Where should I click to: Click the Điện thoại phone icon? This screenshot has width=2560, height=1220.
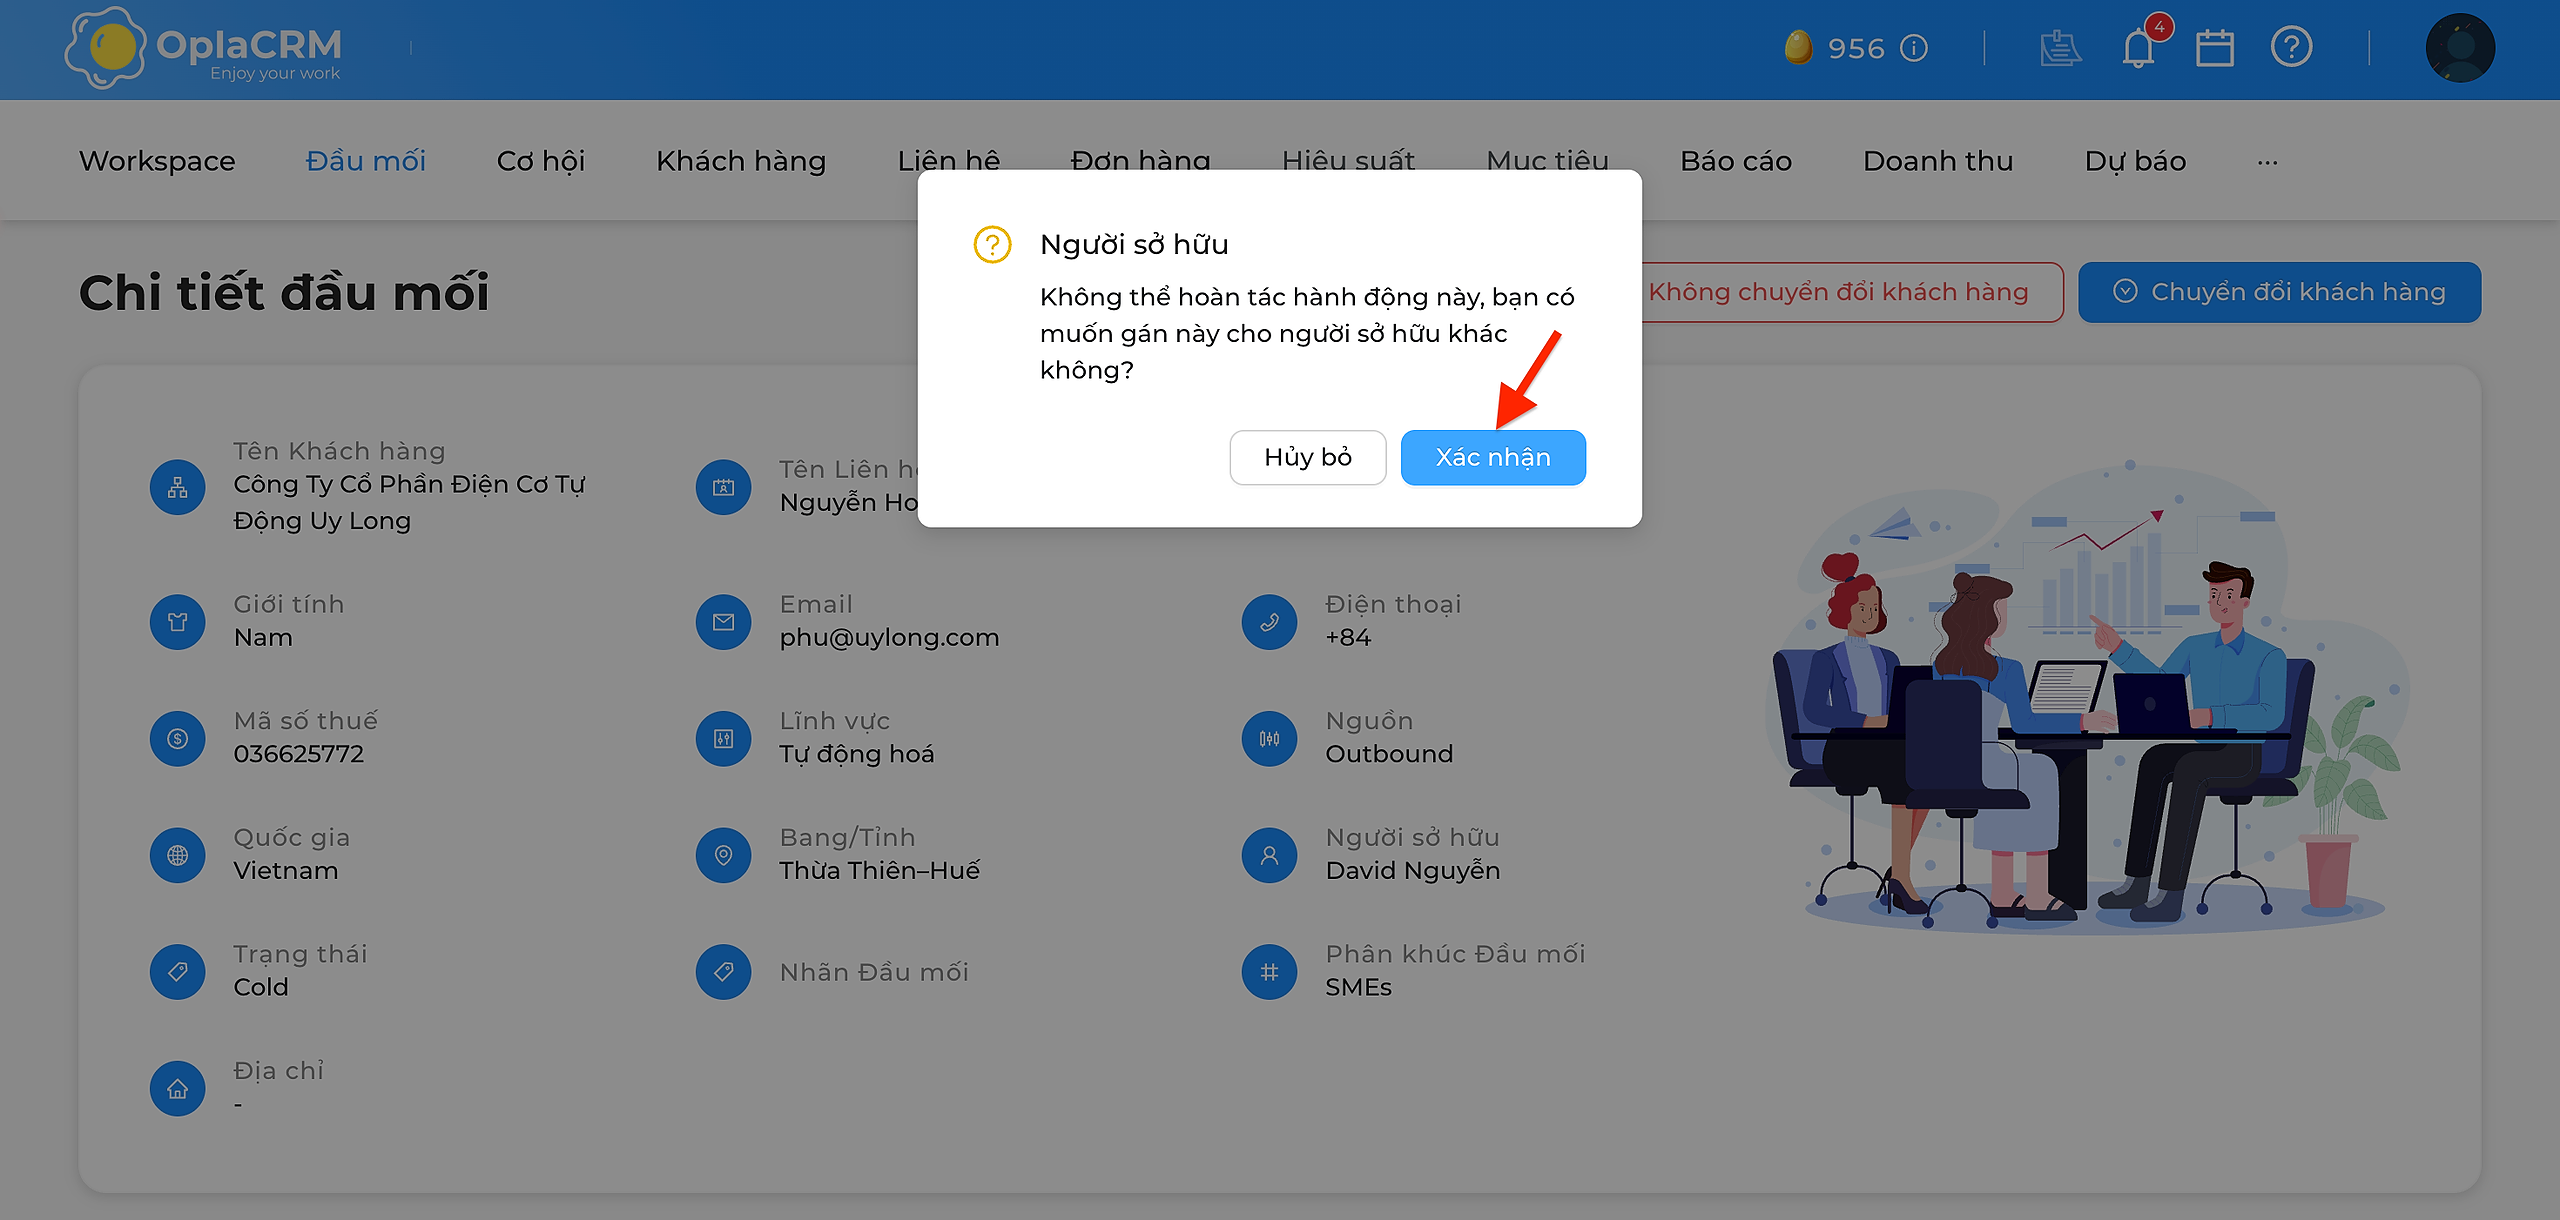1270,621
